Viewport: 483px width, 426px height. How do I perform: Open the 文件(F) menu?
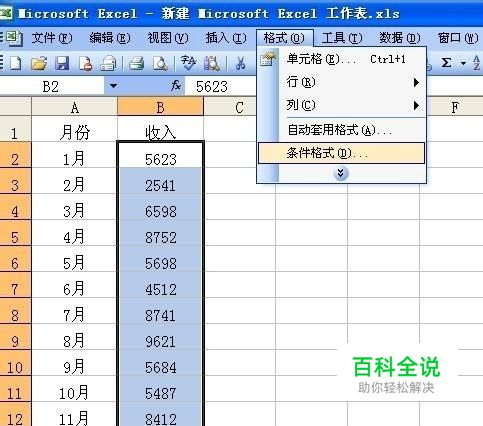click(x=52, y=38)
